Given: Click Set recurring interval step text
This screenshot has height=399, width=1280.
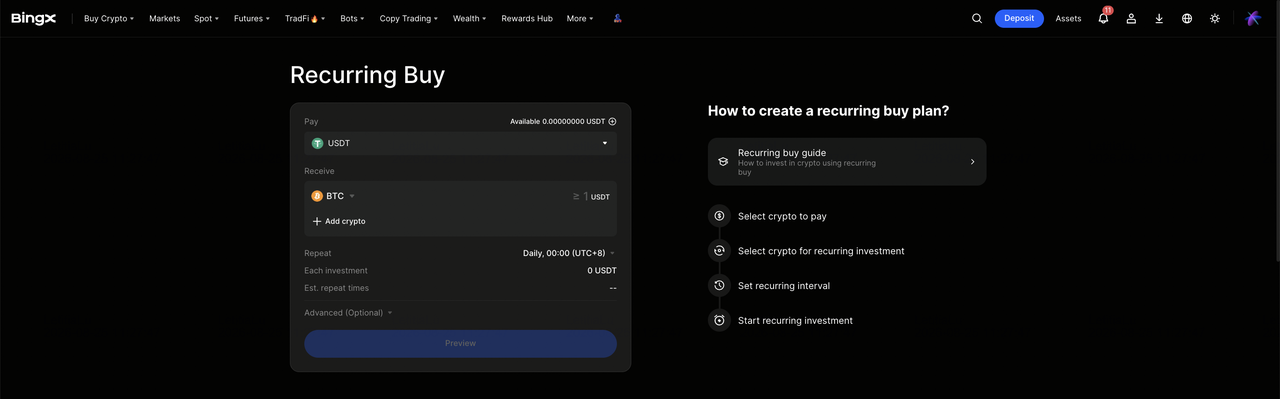Looking at the screenshot, I should click(x=784, y=286).
